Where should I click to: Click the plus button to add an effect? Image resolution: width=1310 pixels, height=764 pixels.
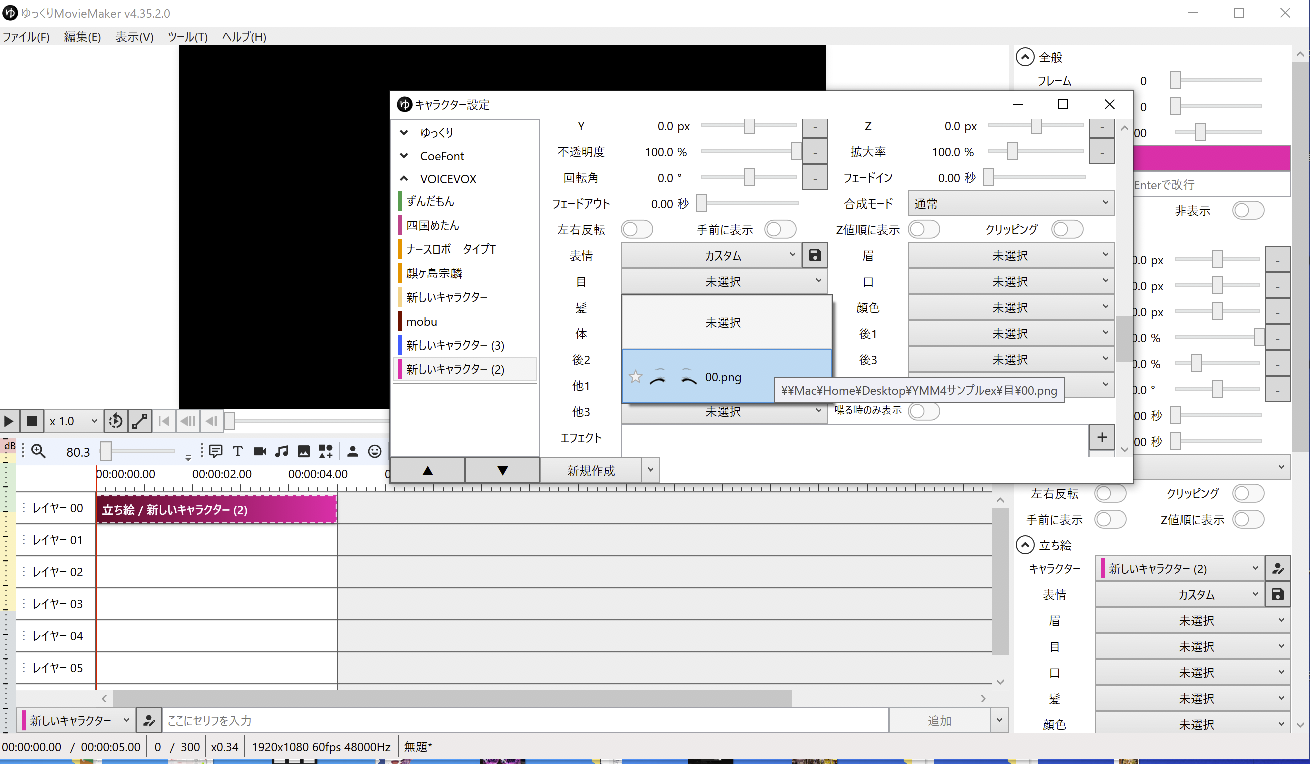[1101, 437]
